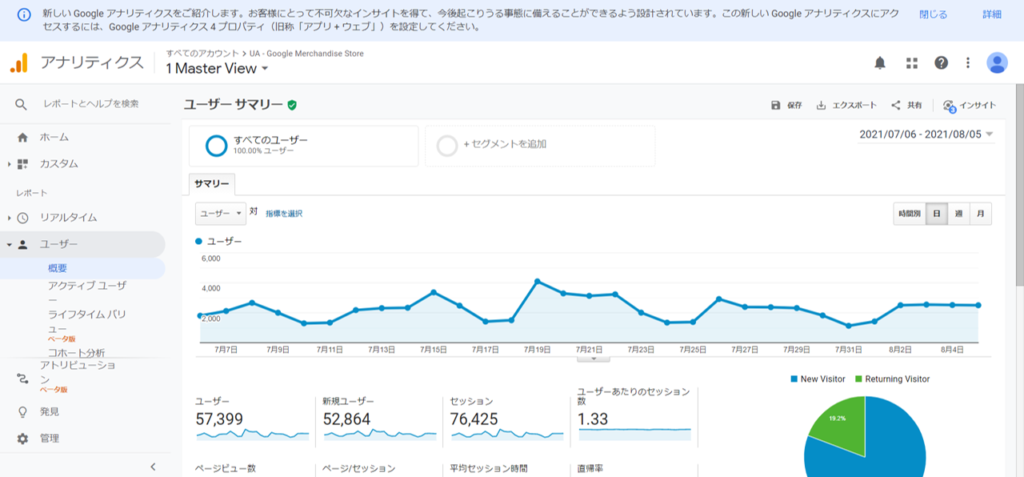
Task: Click the ホーム home icon
Action: [x=23, y=137]
